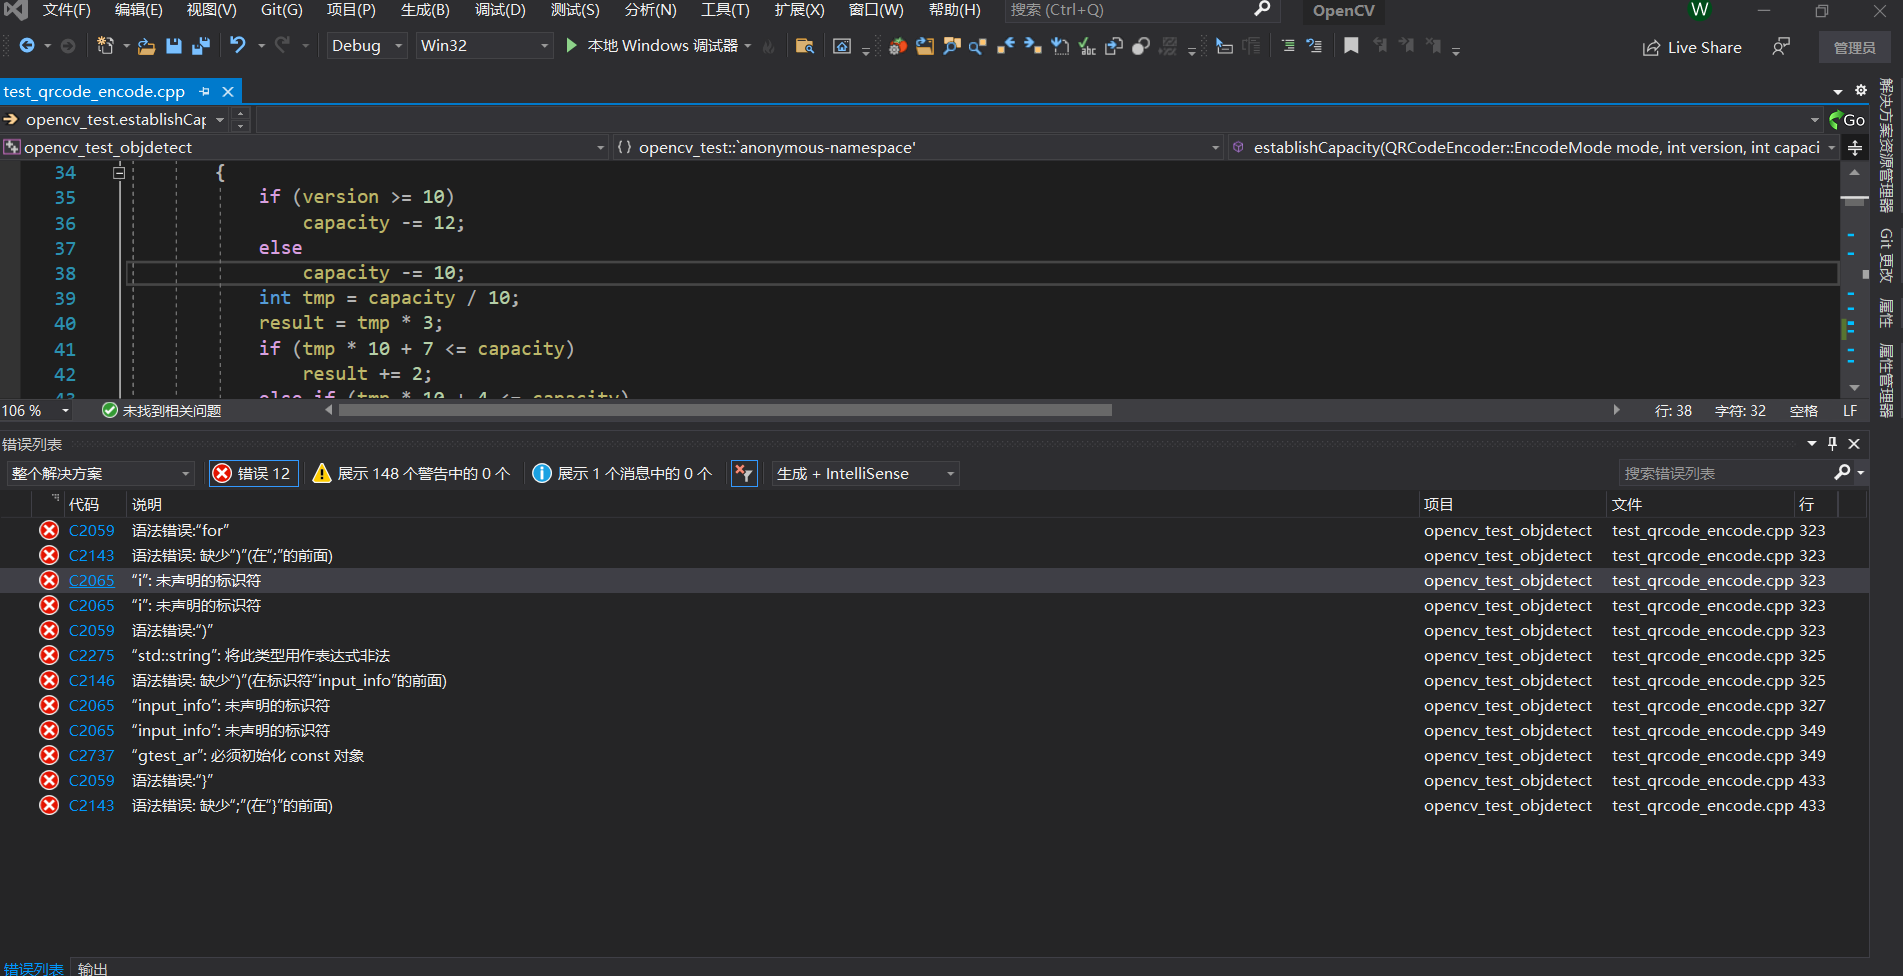
Task: Click the error list filter icon
Action: (744, 474)
